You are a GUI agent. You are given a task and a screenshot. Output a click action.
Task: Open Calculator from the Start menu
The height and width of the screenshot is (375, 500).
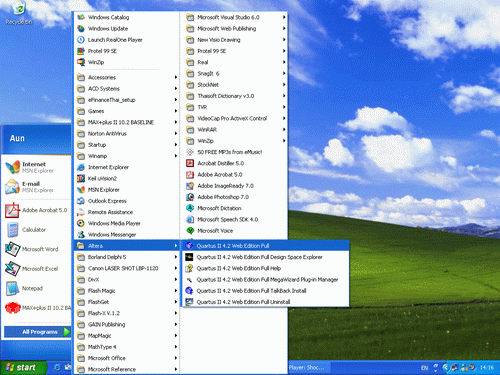click(37, 230)
